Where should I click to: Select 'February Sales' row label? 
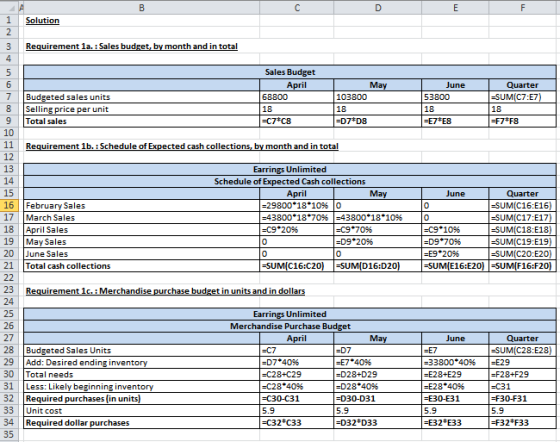(141, 205)
